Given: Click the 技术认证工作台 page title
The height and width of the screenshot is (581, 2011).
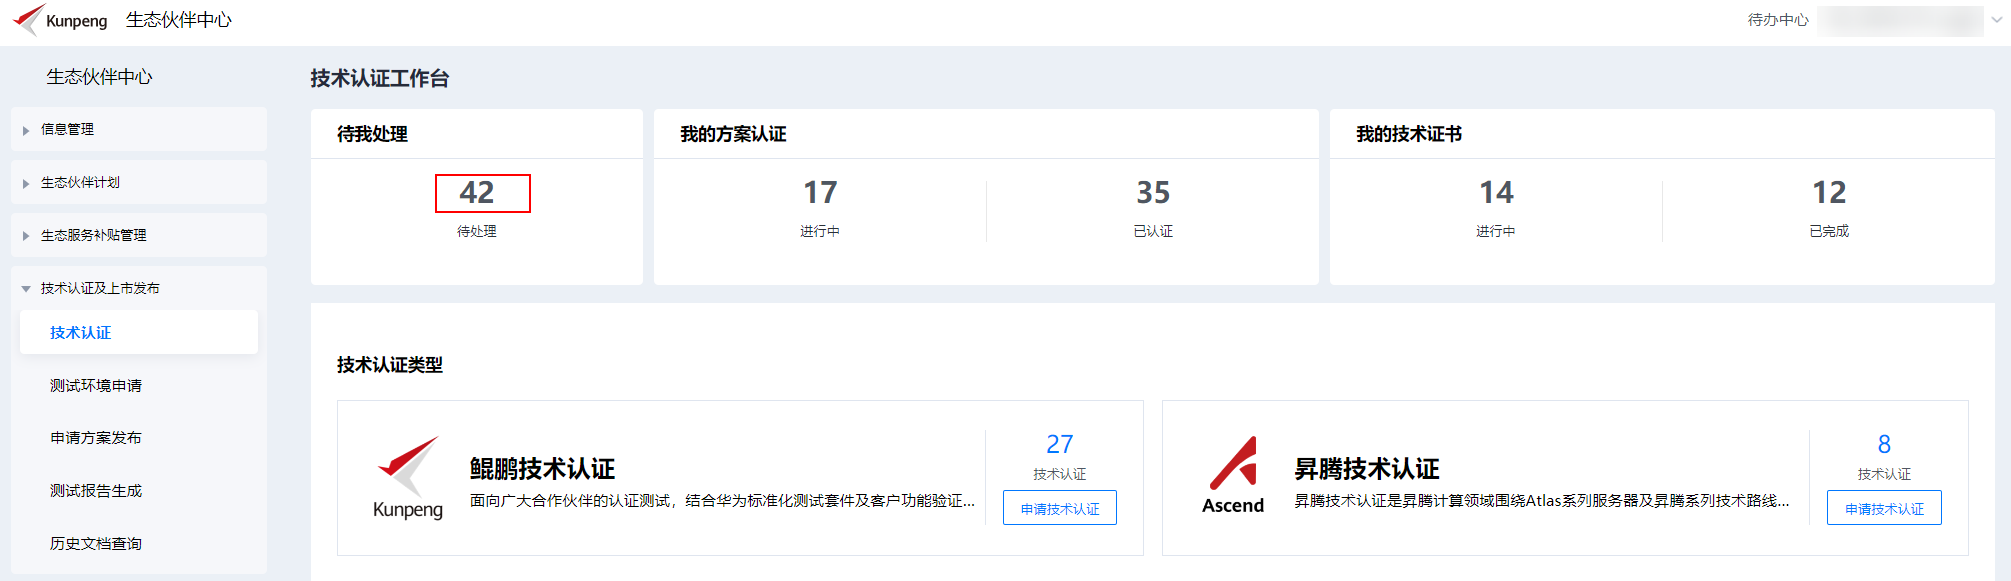Looking at the screenshot, I should (380, 78).
